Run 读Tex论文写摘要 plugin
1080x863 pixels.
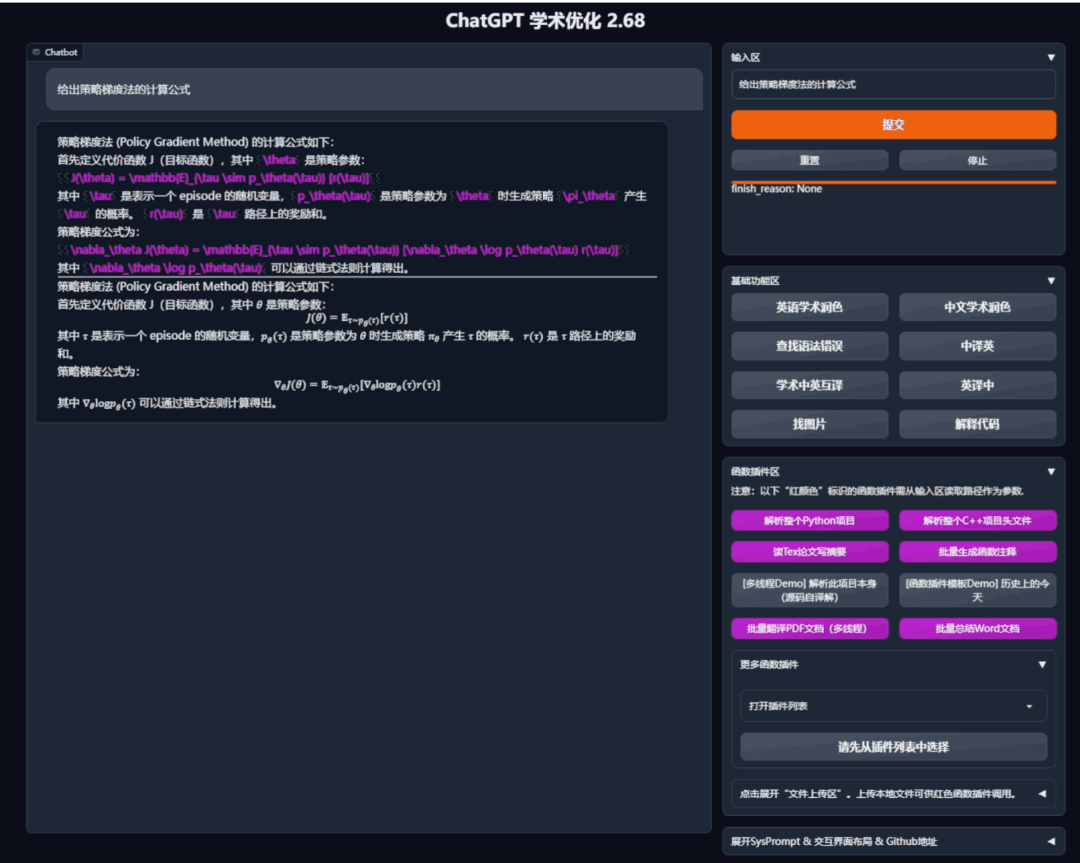(x=809, y=552)
